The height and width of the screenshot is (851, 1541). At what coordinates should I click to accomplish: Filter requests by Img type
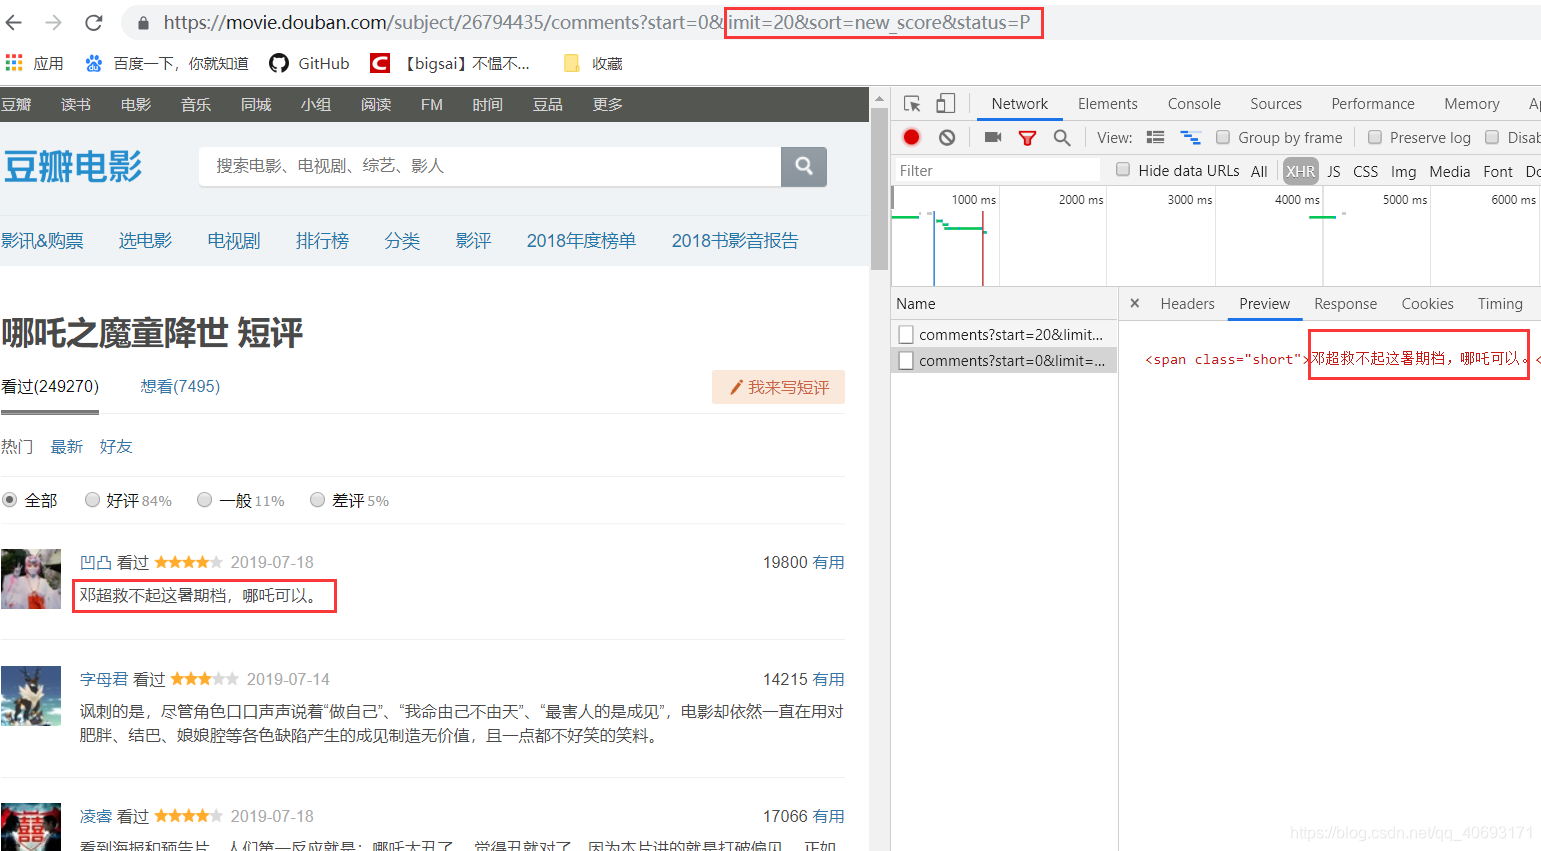coord(1403,171)
